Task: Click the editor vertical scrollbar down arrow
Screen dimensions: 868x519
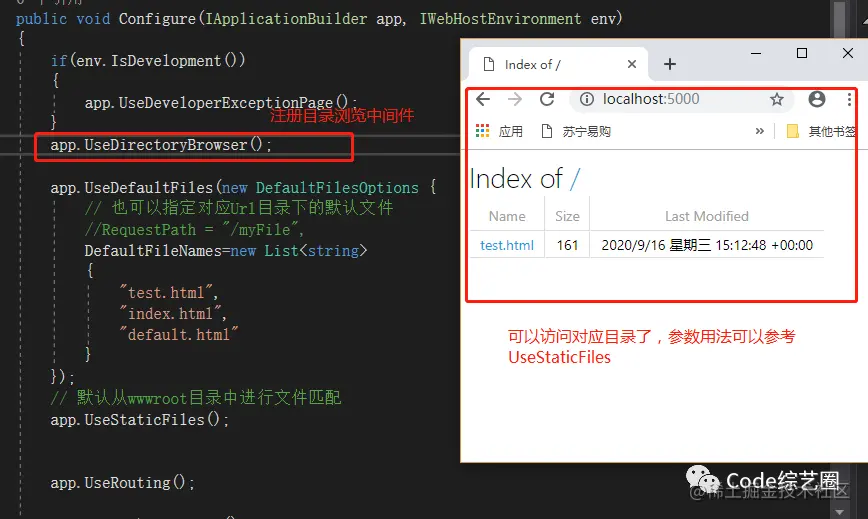Action: click(840, 512)
